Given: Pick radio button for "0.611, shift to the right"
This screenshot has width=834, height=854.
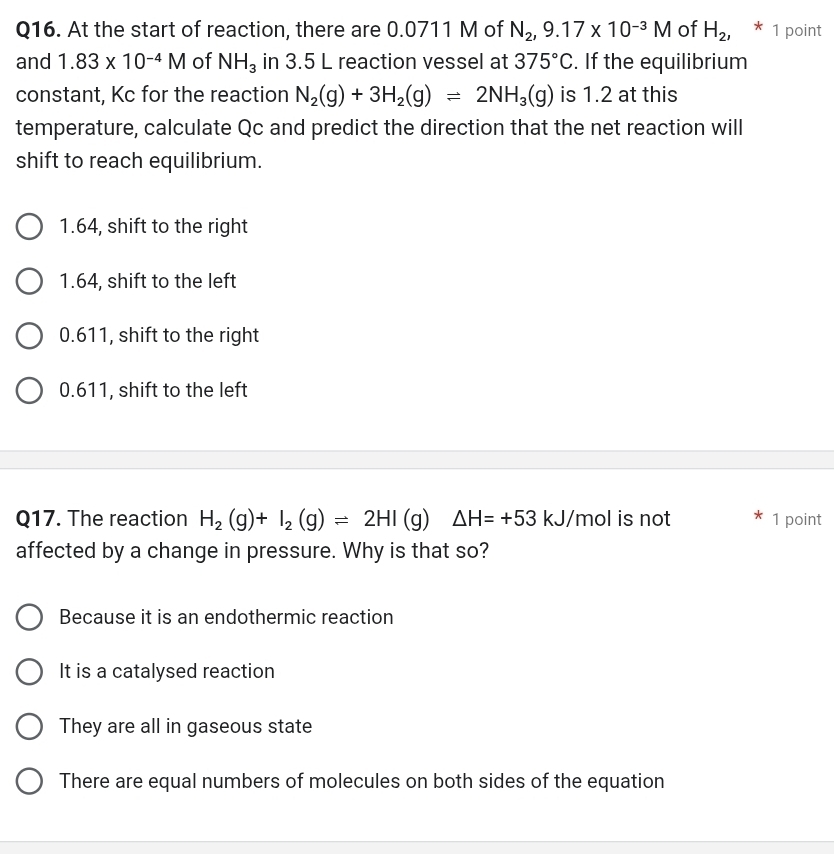Looking at the screenshot, I should pyautogui.click(x=29, y=336).
